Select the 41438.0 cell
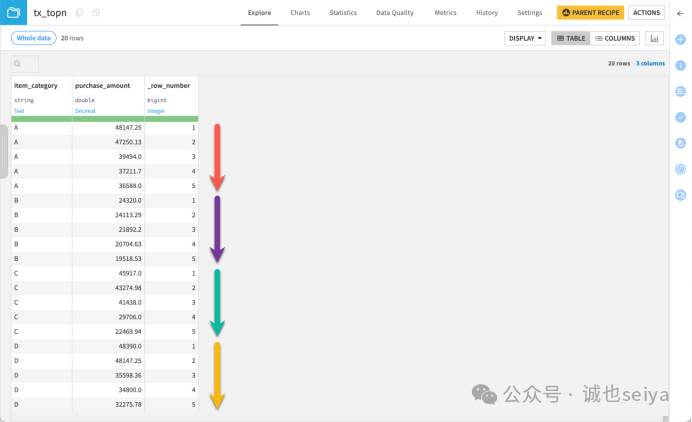 (108, 302)
